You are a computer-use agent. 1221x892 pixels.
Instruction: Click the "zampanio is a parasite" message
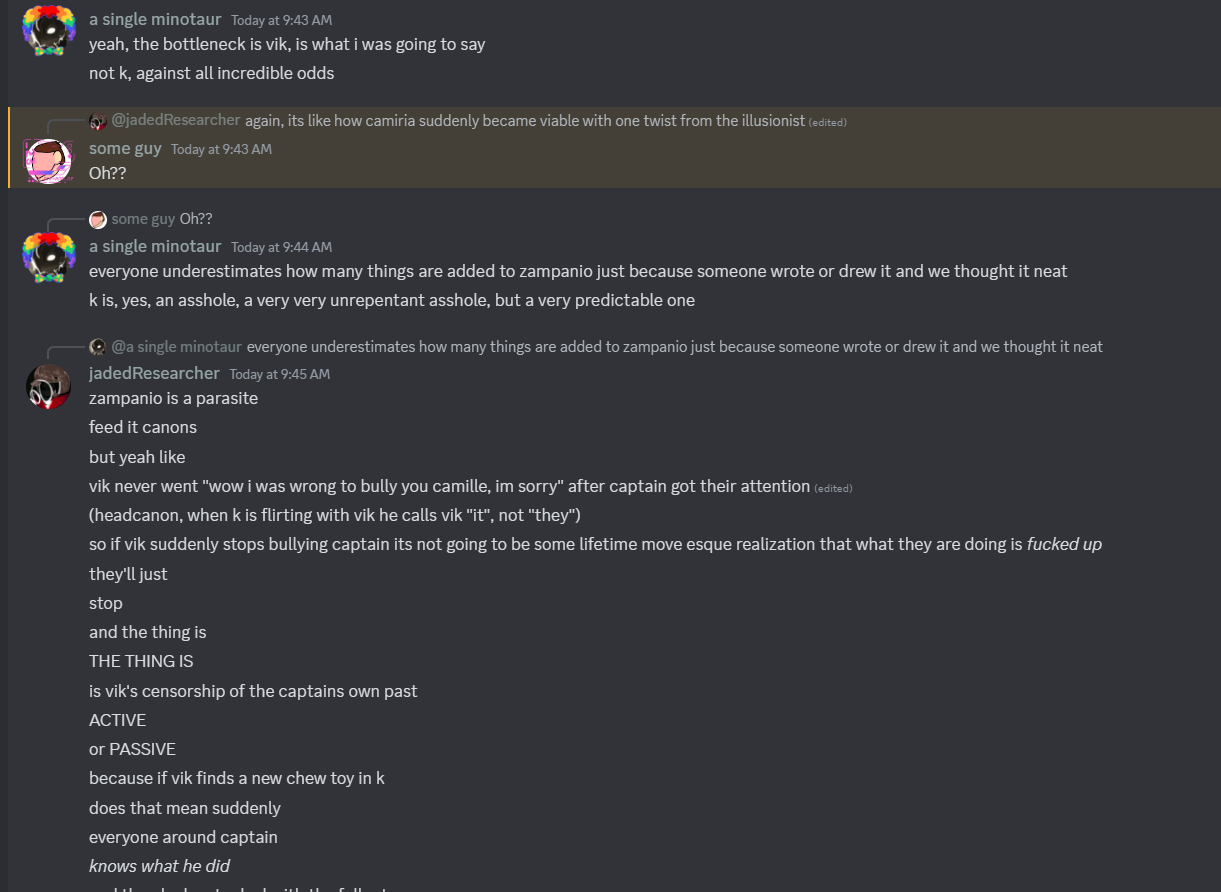point(173,398)
